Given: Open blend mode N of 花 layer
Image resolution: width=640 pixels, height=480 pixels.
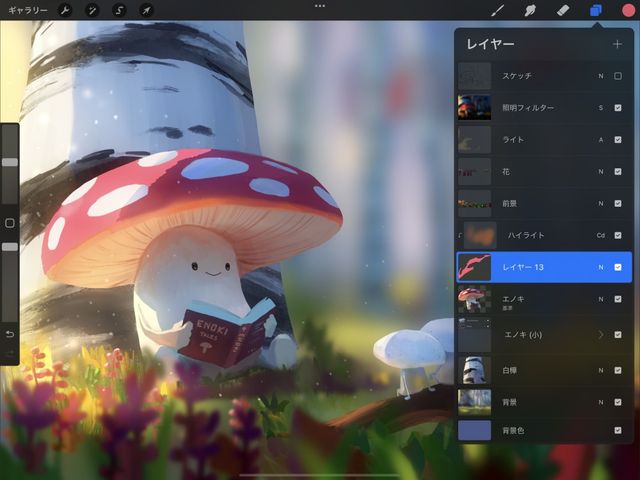Looking at the screenshot, I should (601, 171).
